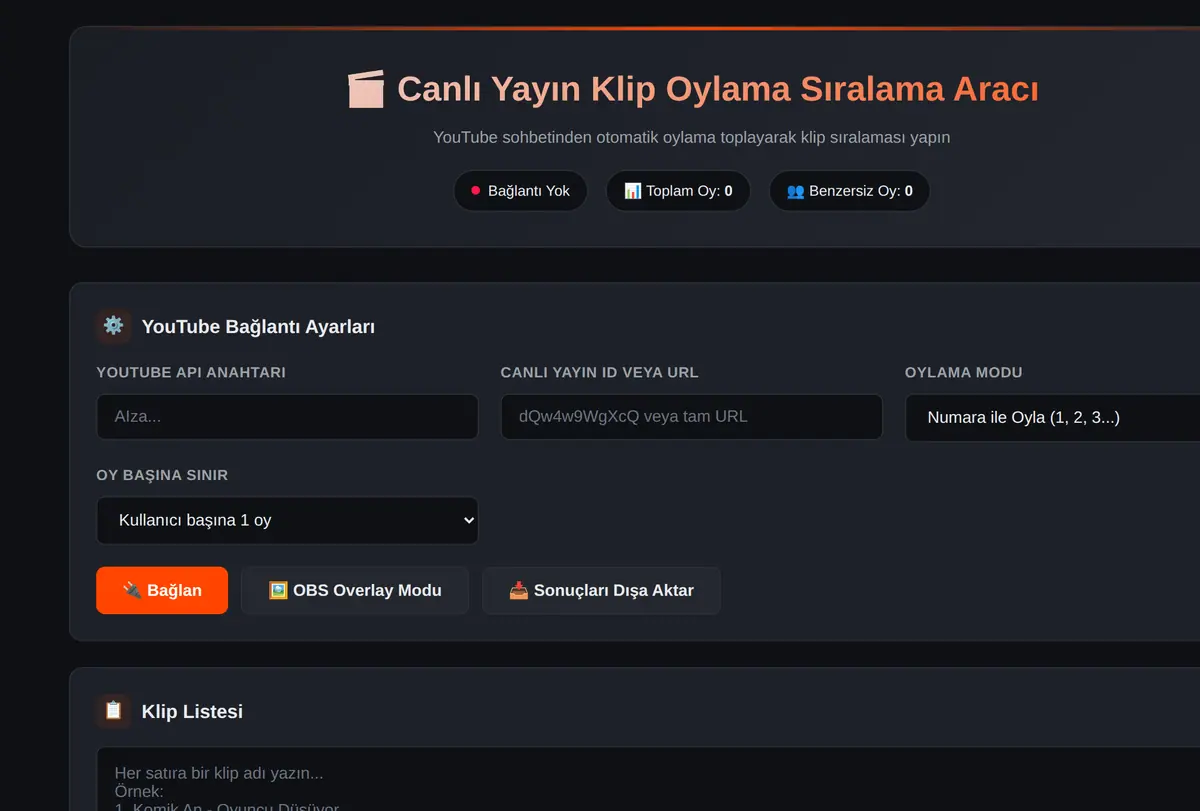Screen dimensions: 1200x811
Task: Click the people icon in Benzersiz Oy
Action: (796, 191)
